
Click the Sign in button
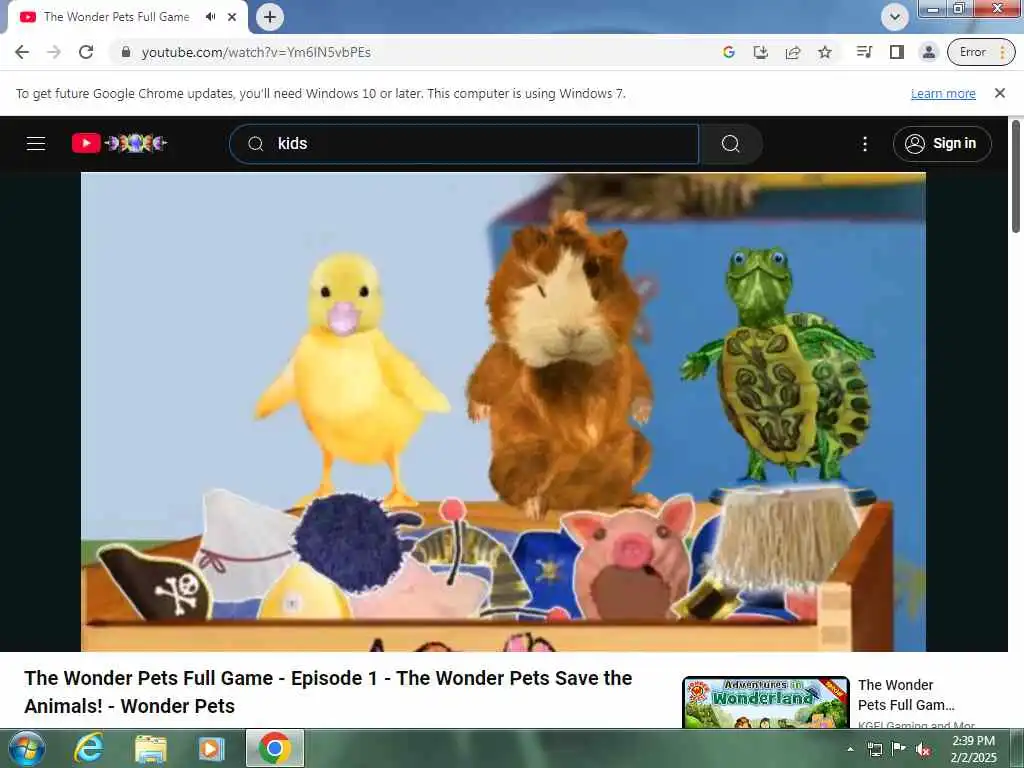click(x=942, y=144)
